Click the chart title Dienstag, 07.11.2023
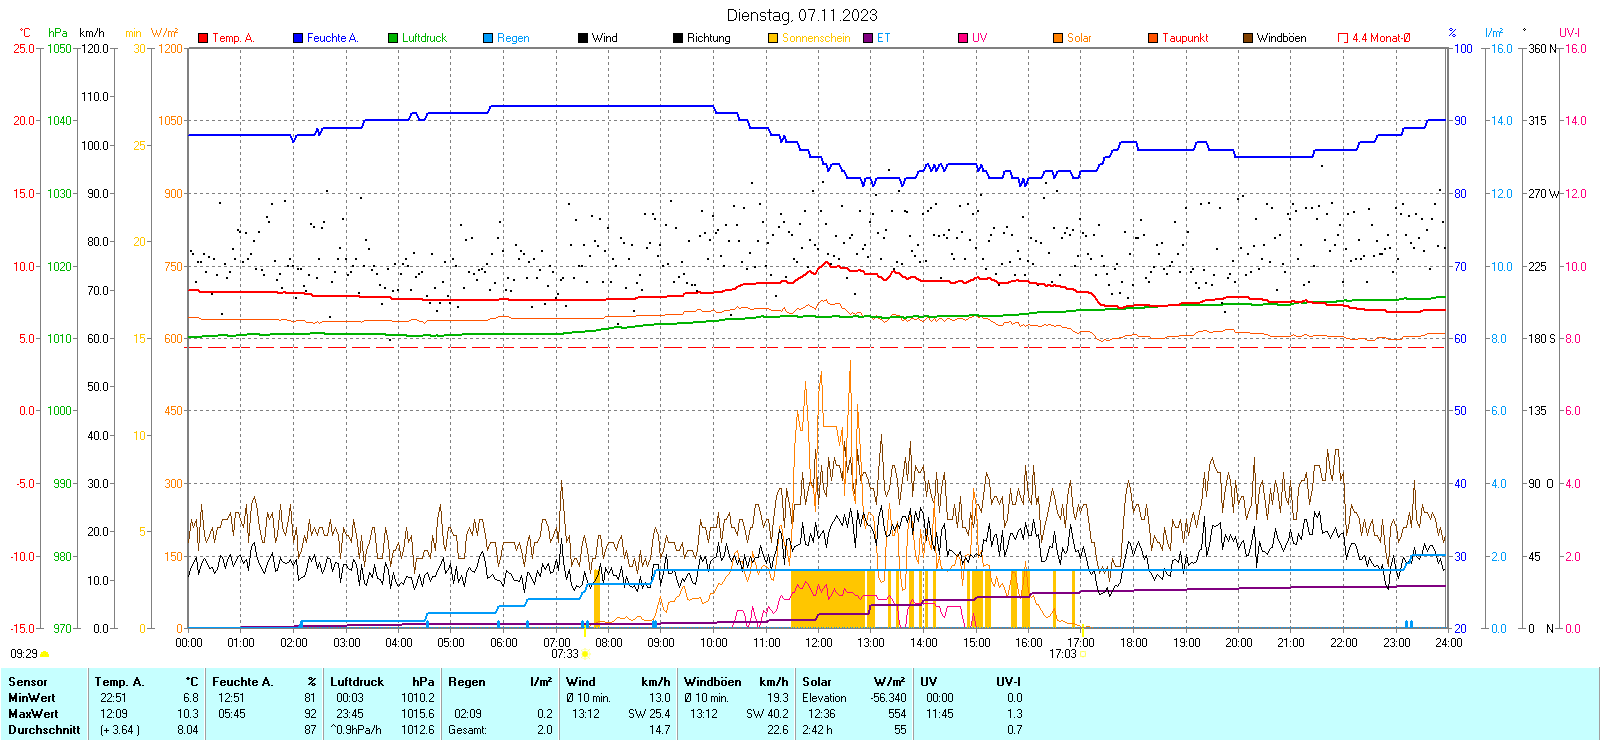This screenshot has width=1600, height=740. pyautogui.click(x=802, y=15)
